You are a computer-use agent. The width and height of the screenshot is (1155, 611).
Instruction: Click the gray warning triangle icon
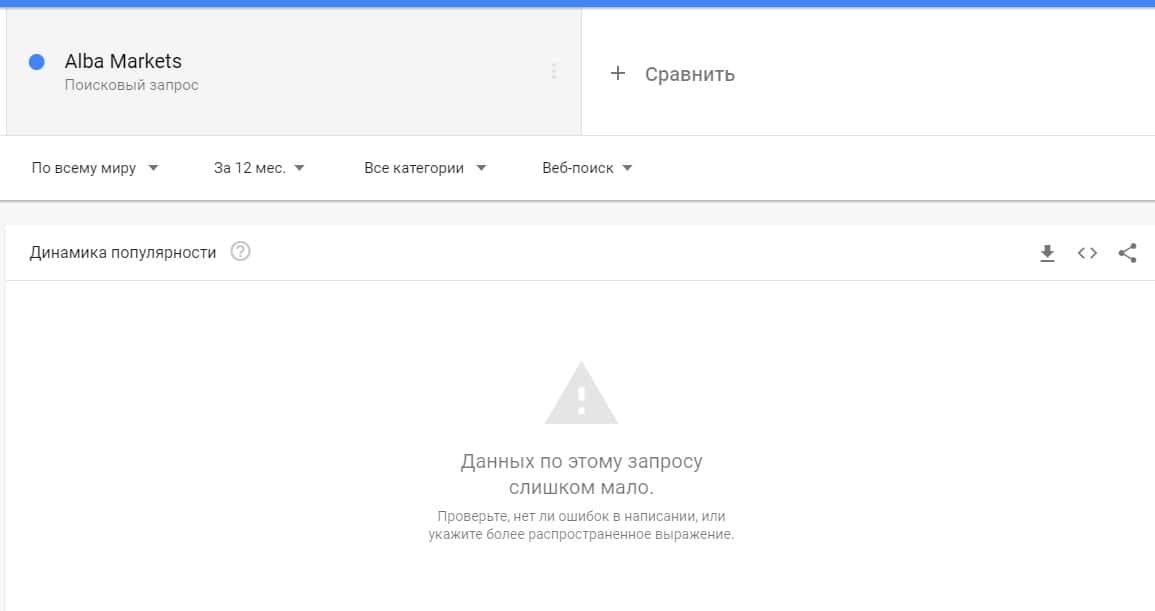[581, 393]
